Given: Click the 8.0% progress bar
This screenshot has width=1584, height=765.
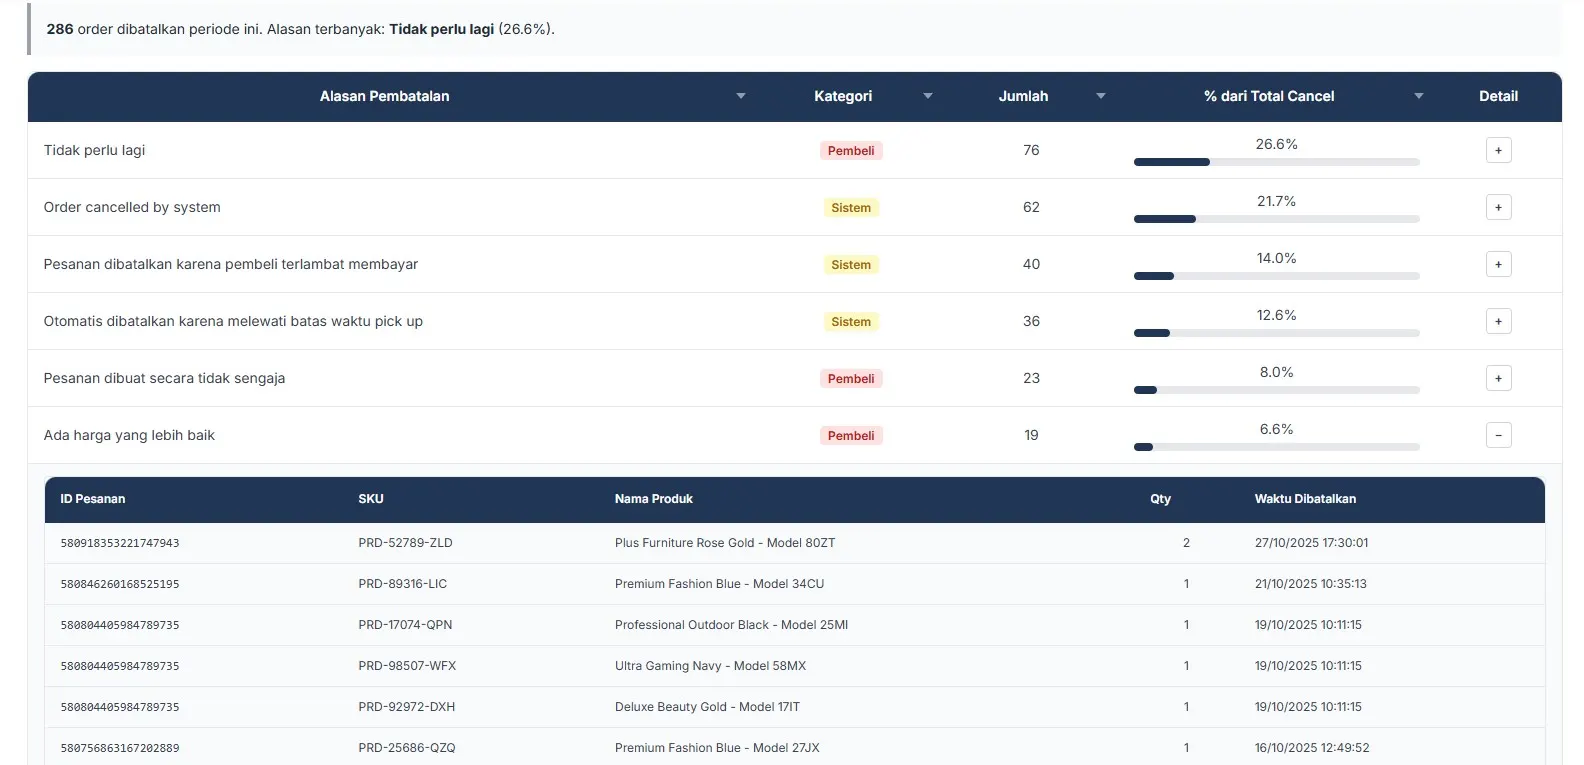Looking at the screenshot, I should (x=1277, y=390).
